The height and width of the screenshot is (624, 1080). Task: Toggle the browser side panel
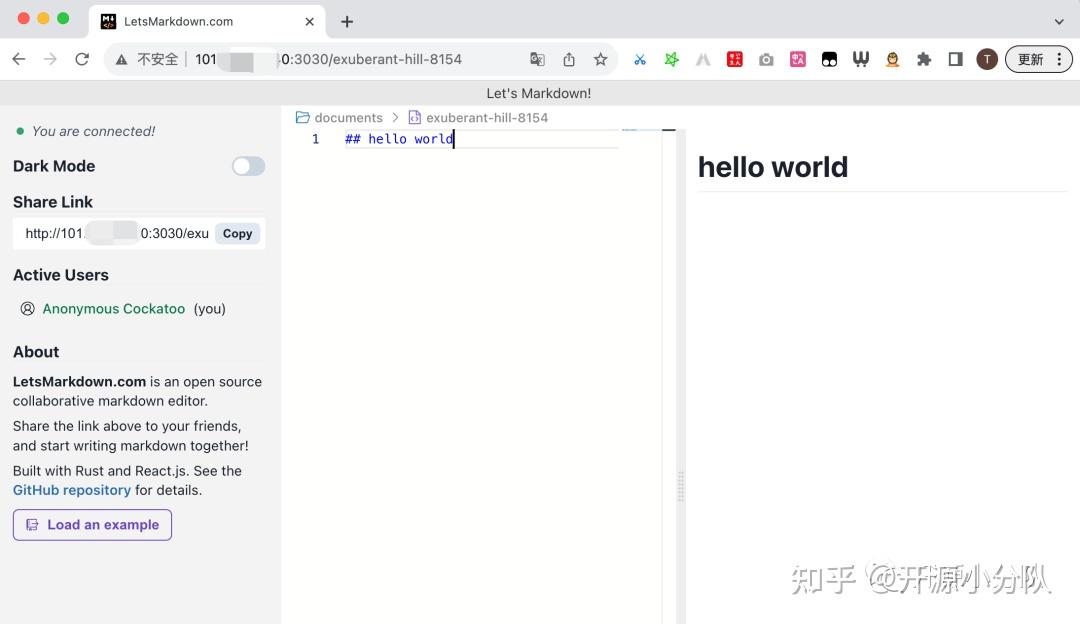coord(955,60)
